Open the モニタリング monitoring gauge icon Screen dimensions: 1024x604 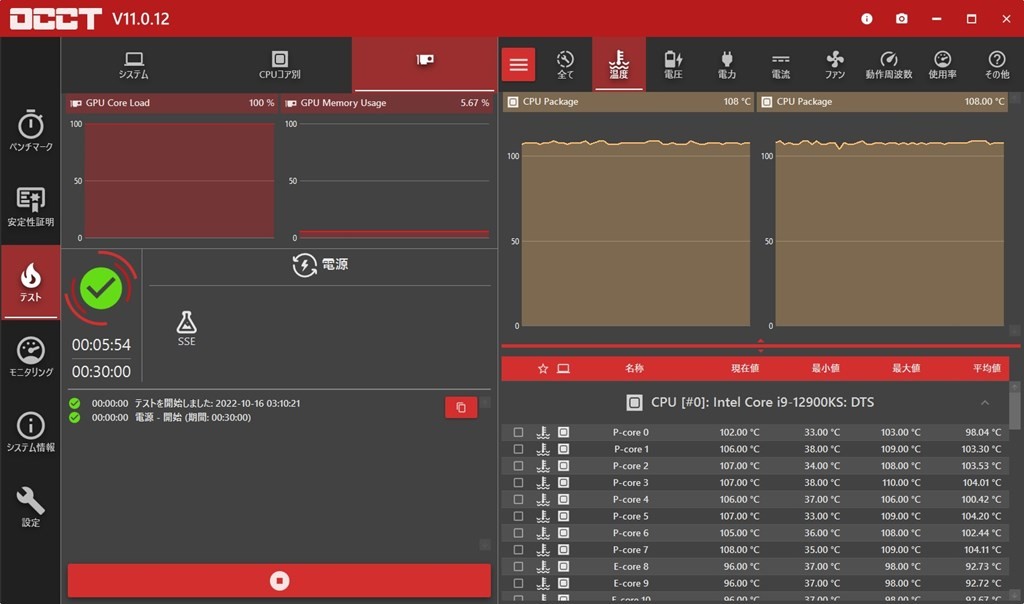tap(30, 357)
